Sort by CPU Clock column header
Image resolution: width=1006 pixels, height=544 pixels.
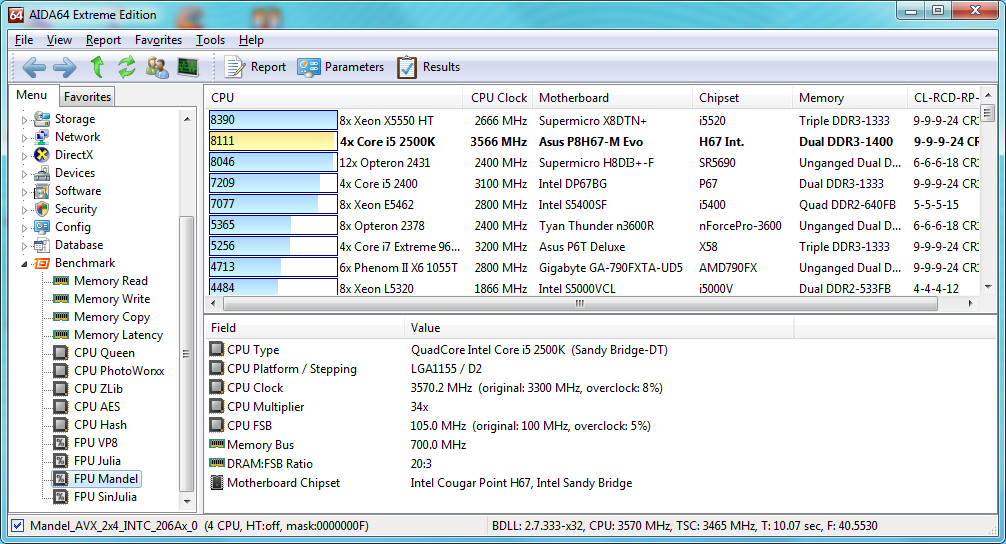(497, 98)
